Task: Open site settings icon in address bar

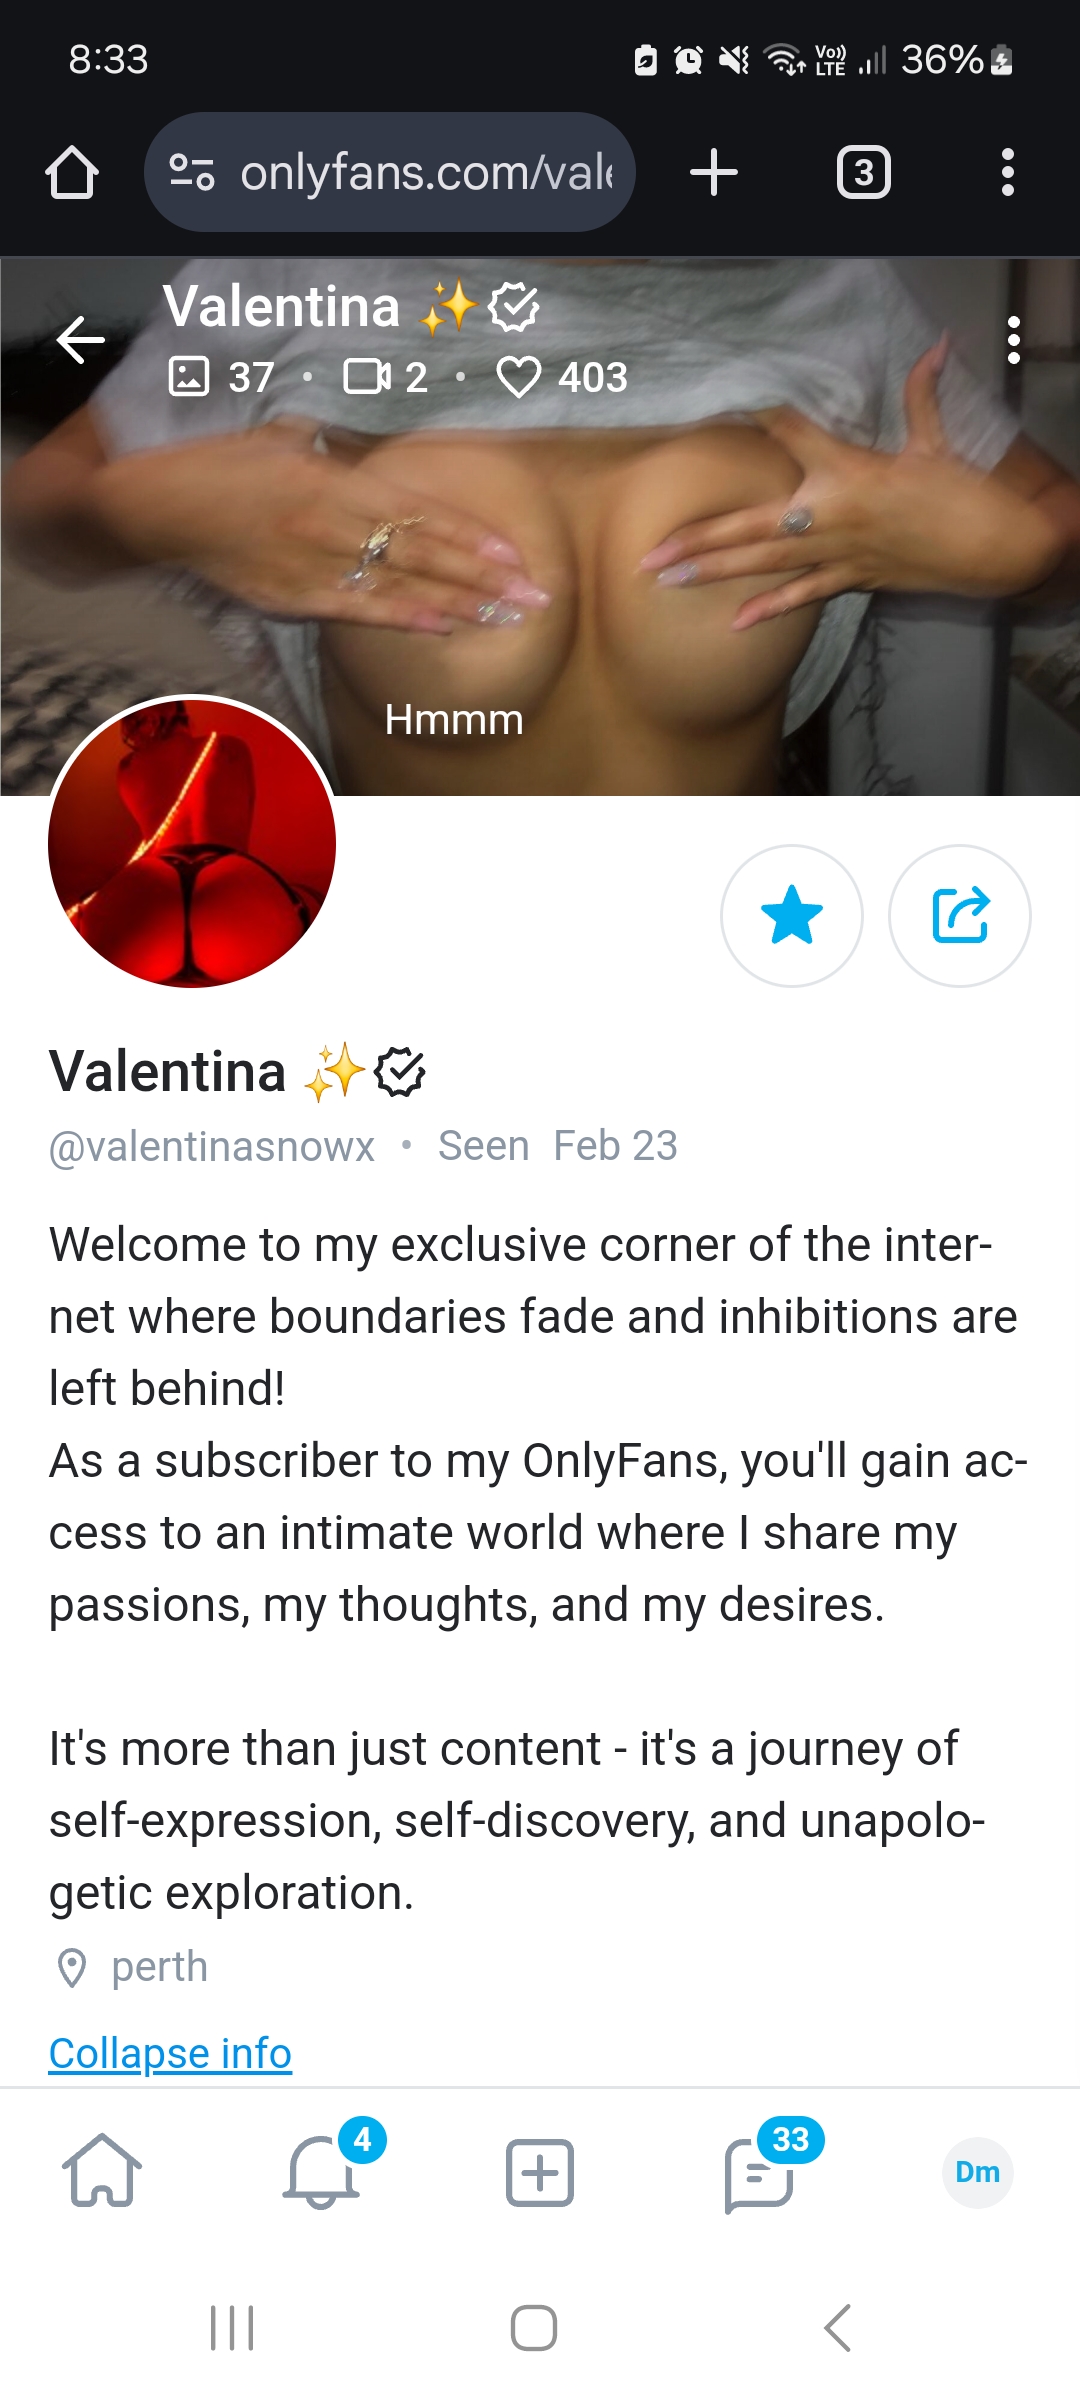Action: (191, 172)
